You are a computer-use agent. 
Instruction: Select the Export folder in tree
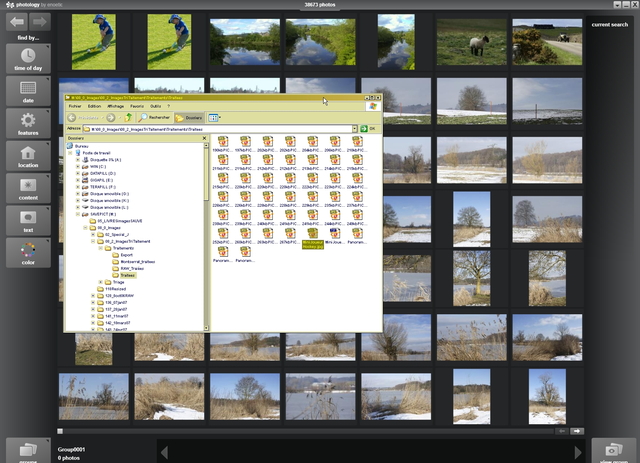[125, 255]
